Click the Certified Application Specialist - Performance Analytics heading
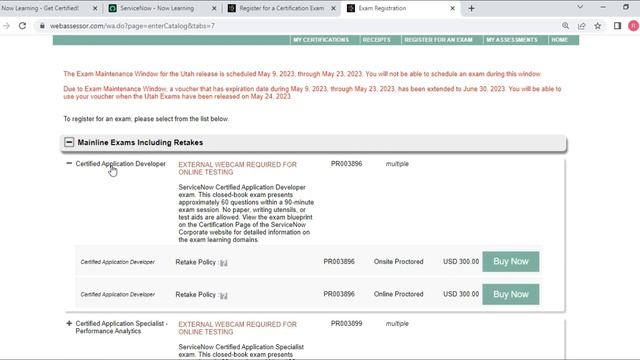This screenshot has width=640, height=360. (x=122, y=327)
